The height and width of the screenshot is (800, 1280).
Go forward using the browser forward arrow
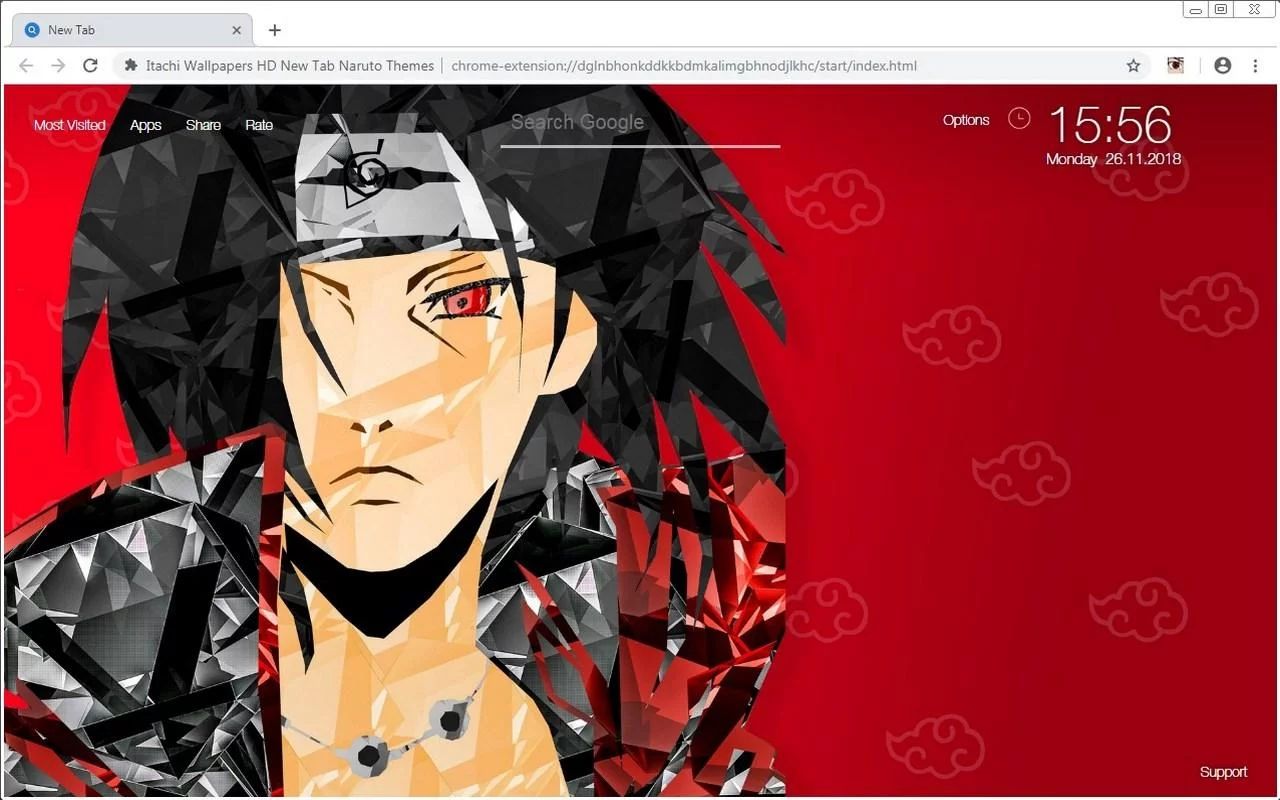(58, 65)
